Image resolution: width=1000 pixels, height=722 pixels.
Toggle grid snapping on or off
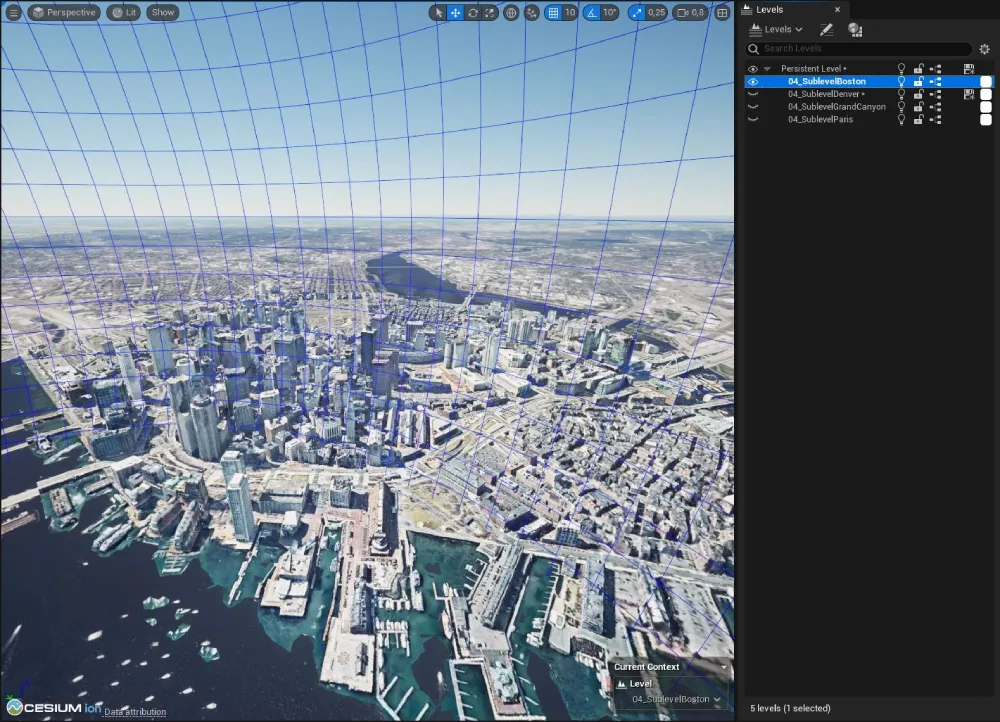553,13
